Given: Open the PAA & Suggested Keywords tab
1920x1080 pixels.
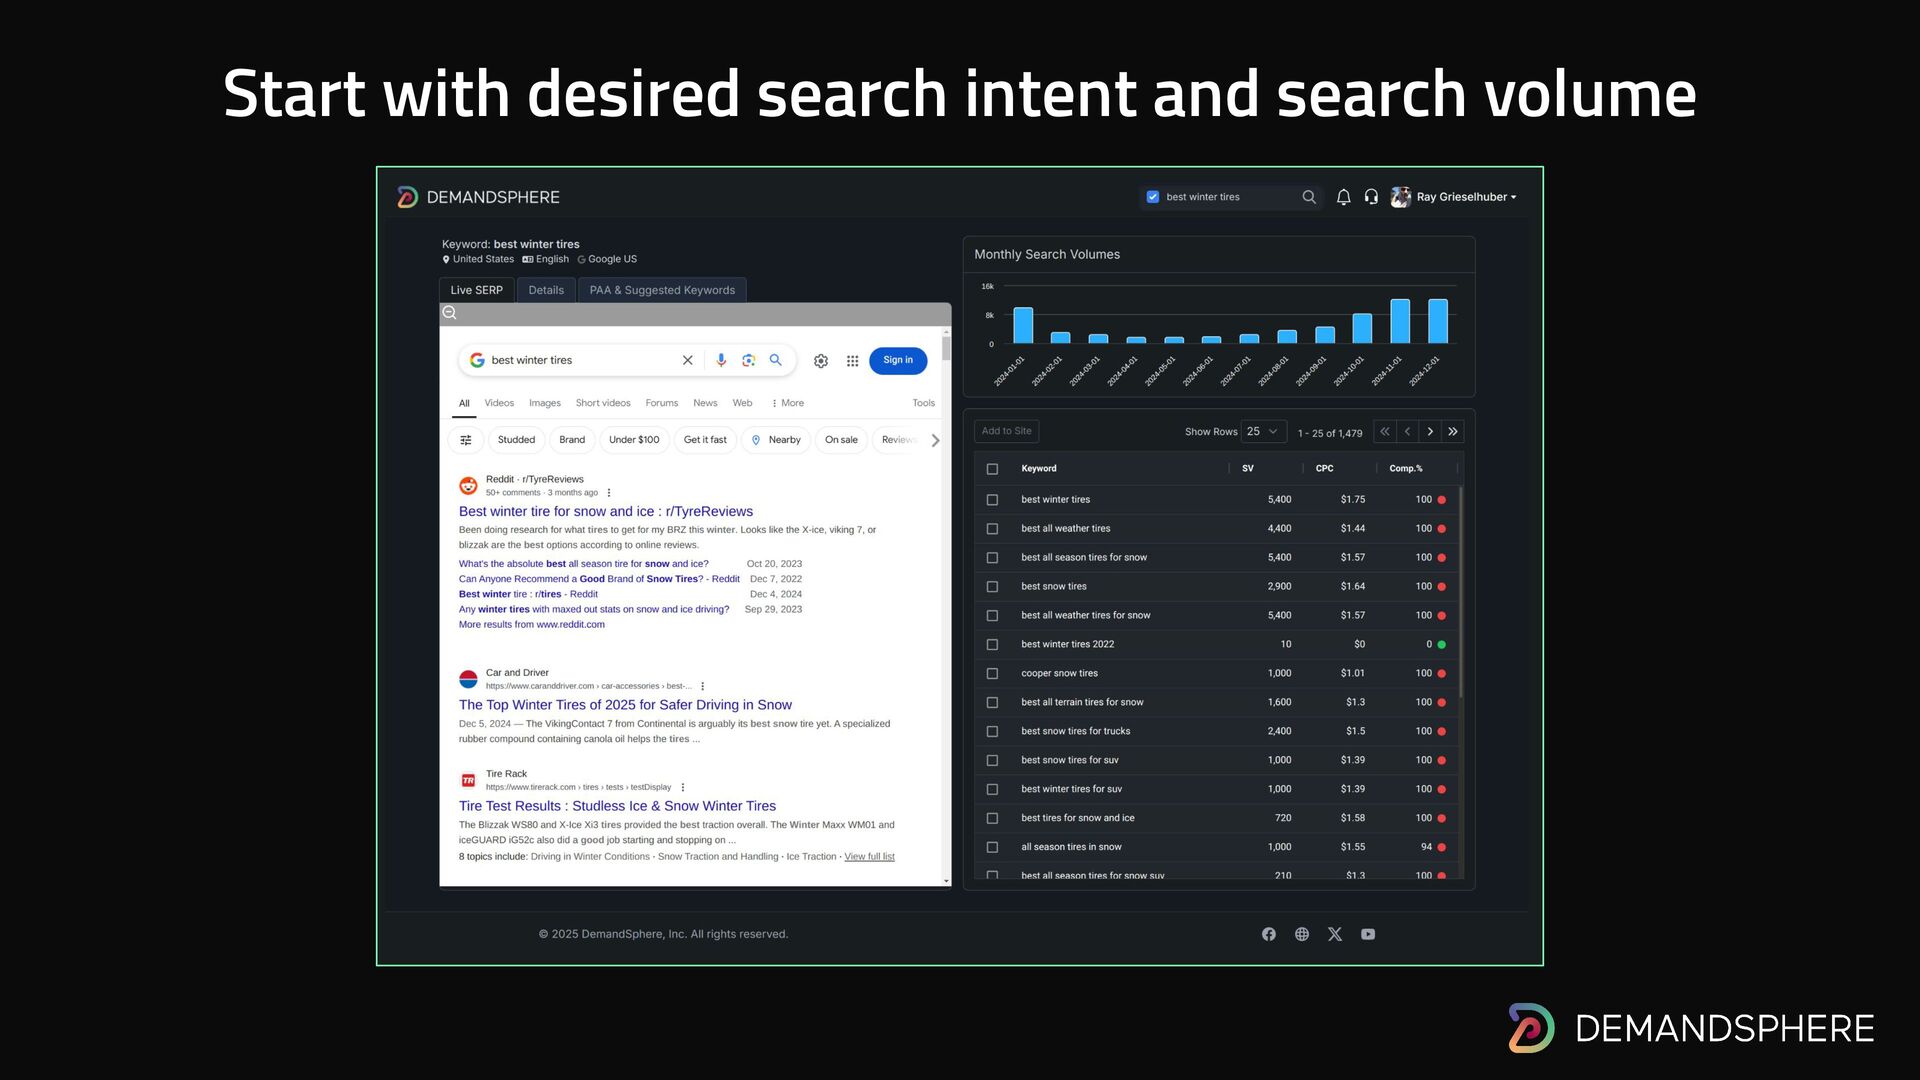Looking at the screenshot, I should coord(662,290).
